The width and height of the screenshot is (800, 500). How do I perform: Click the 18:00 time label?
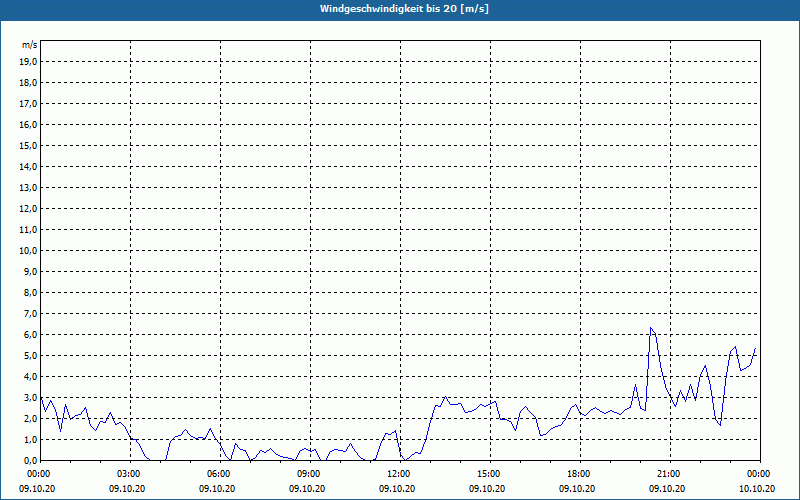pyautogui.click(x=580, y=474)
